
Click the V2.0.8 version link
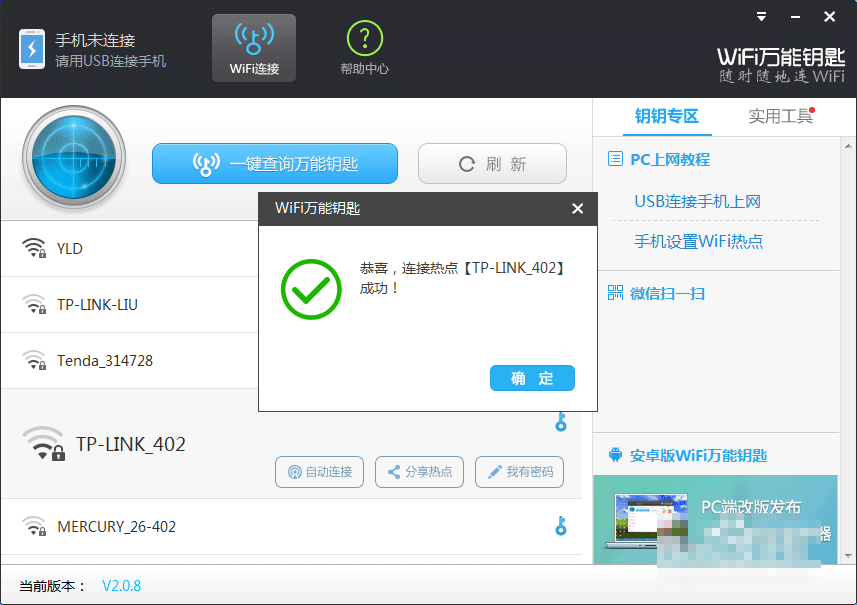[x=121, y=586]
